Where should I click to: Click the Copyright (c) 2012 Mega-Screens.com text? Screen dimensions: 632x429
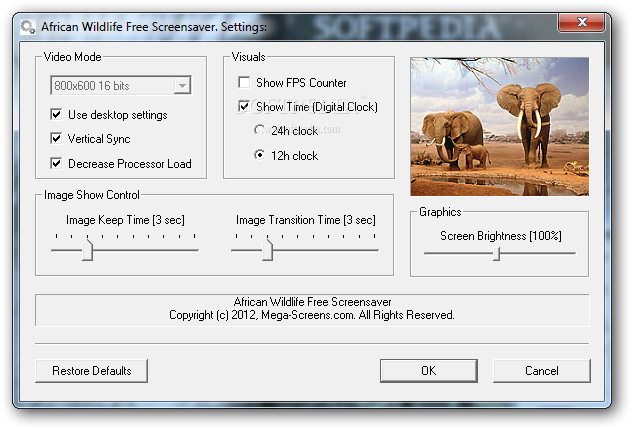pos(312,315)
